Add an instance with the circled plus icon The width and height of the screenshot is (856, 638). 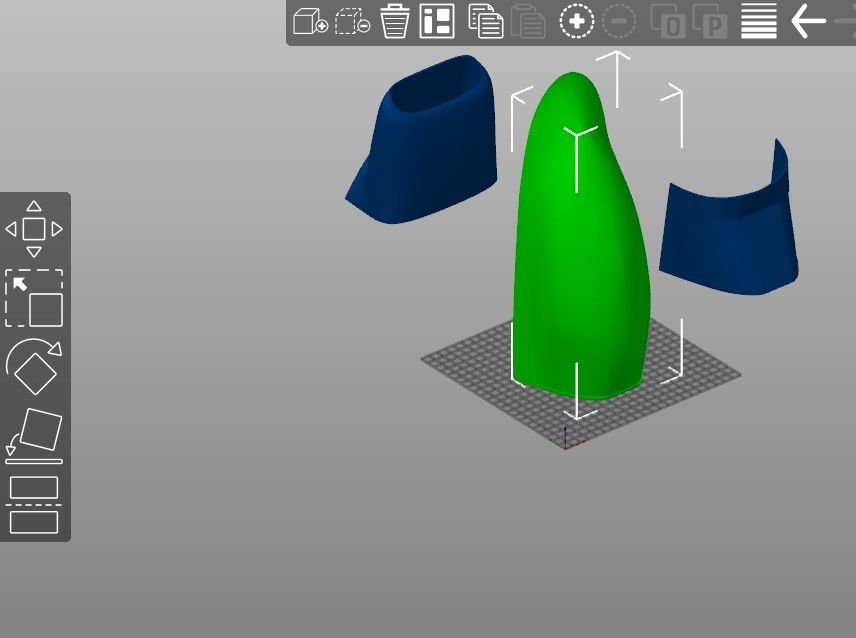pos(576,21)
